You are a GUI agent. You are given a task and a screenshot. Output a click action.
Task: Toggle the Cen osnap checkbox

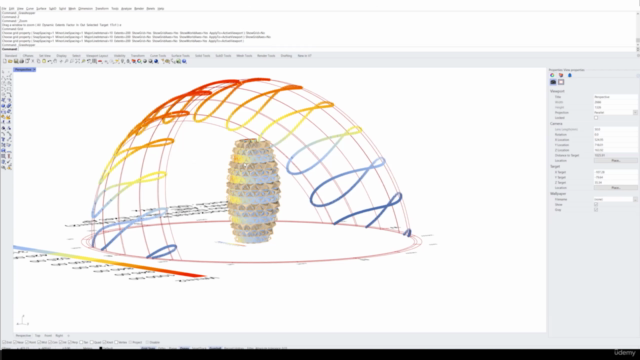coord(50,342)
